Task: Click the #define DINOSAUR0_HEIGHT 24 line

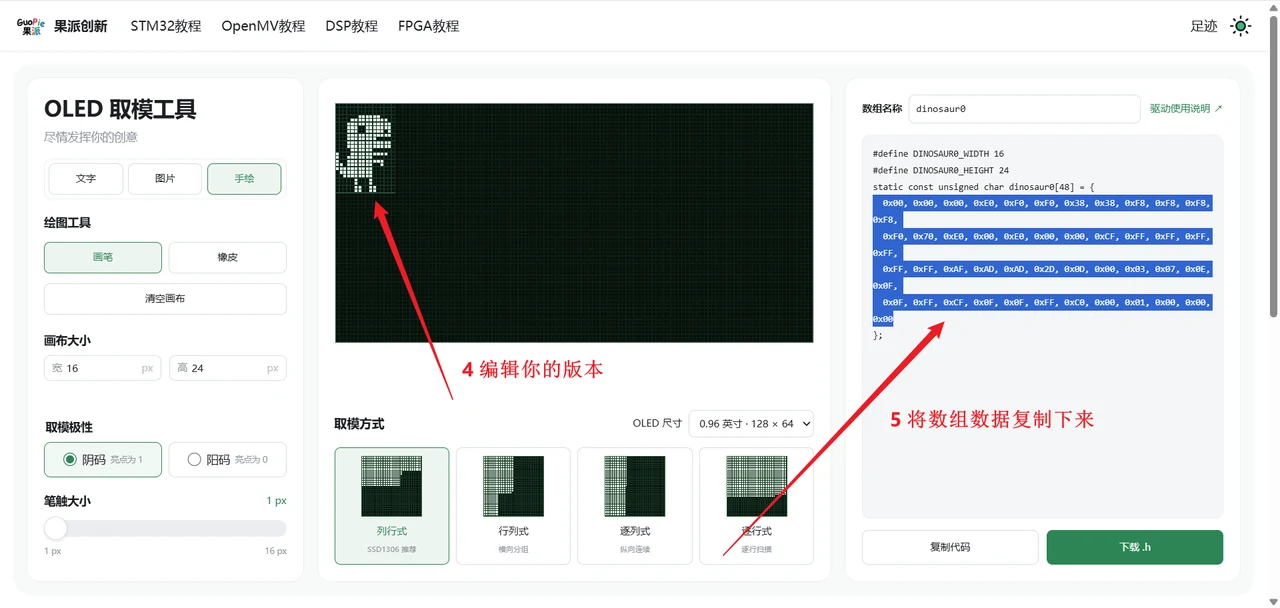Action: (x=941, y=170)
